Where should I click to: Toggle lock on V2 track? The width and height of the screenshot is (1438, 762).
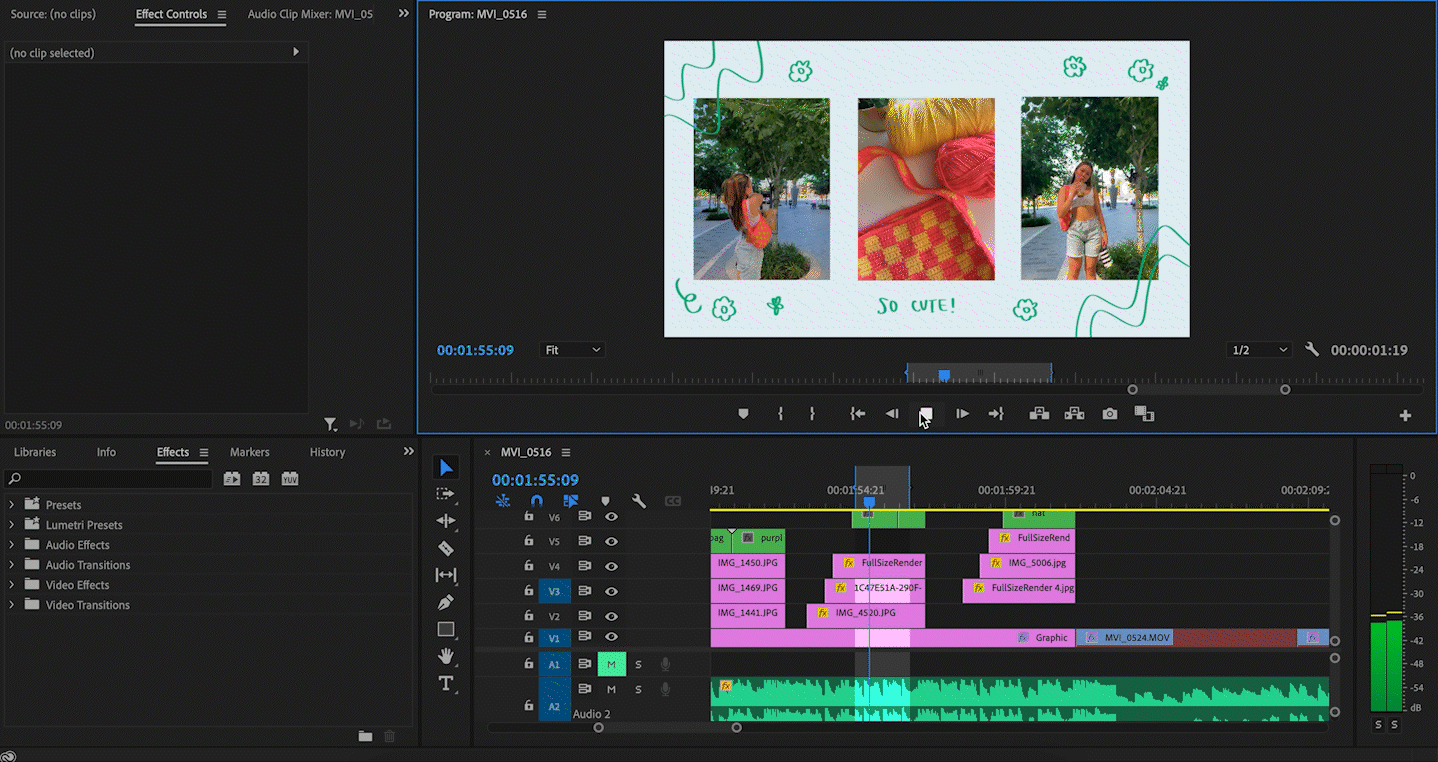coord(529,616)
